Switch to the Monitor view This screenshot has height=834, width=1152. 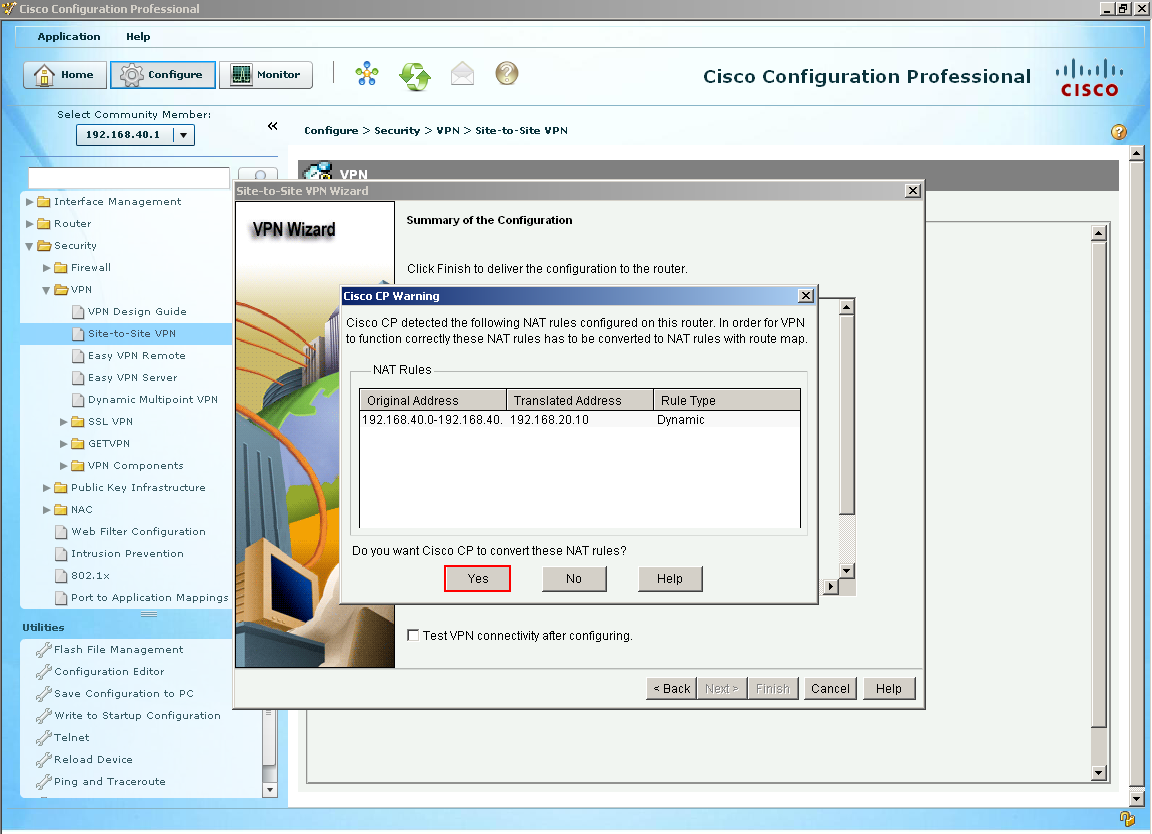[266, 75]
